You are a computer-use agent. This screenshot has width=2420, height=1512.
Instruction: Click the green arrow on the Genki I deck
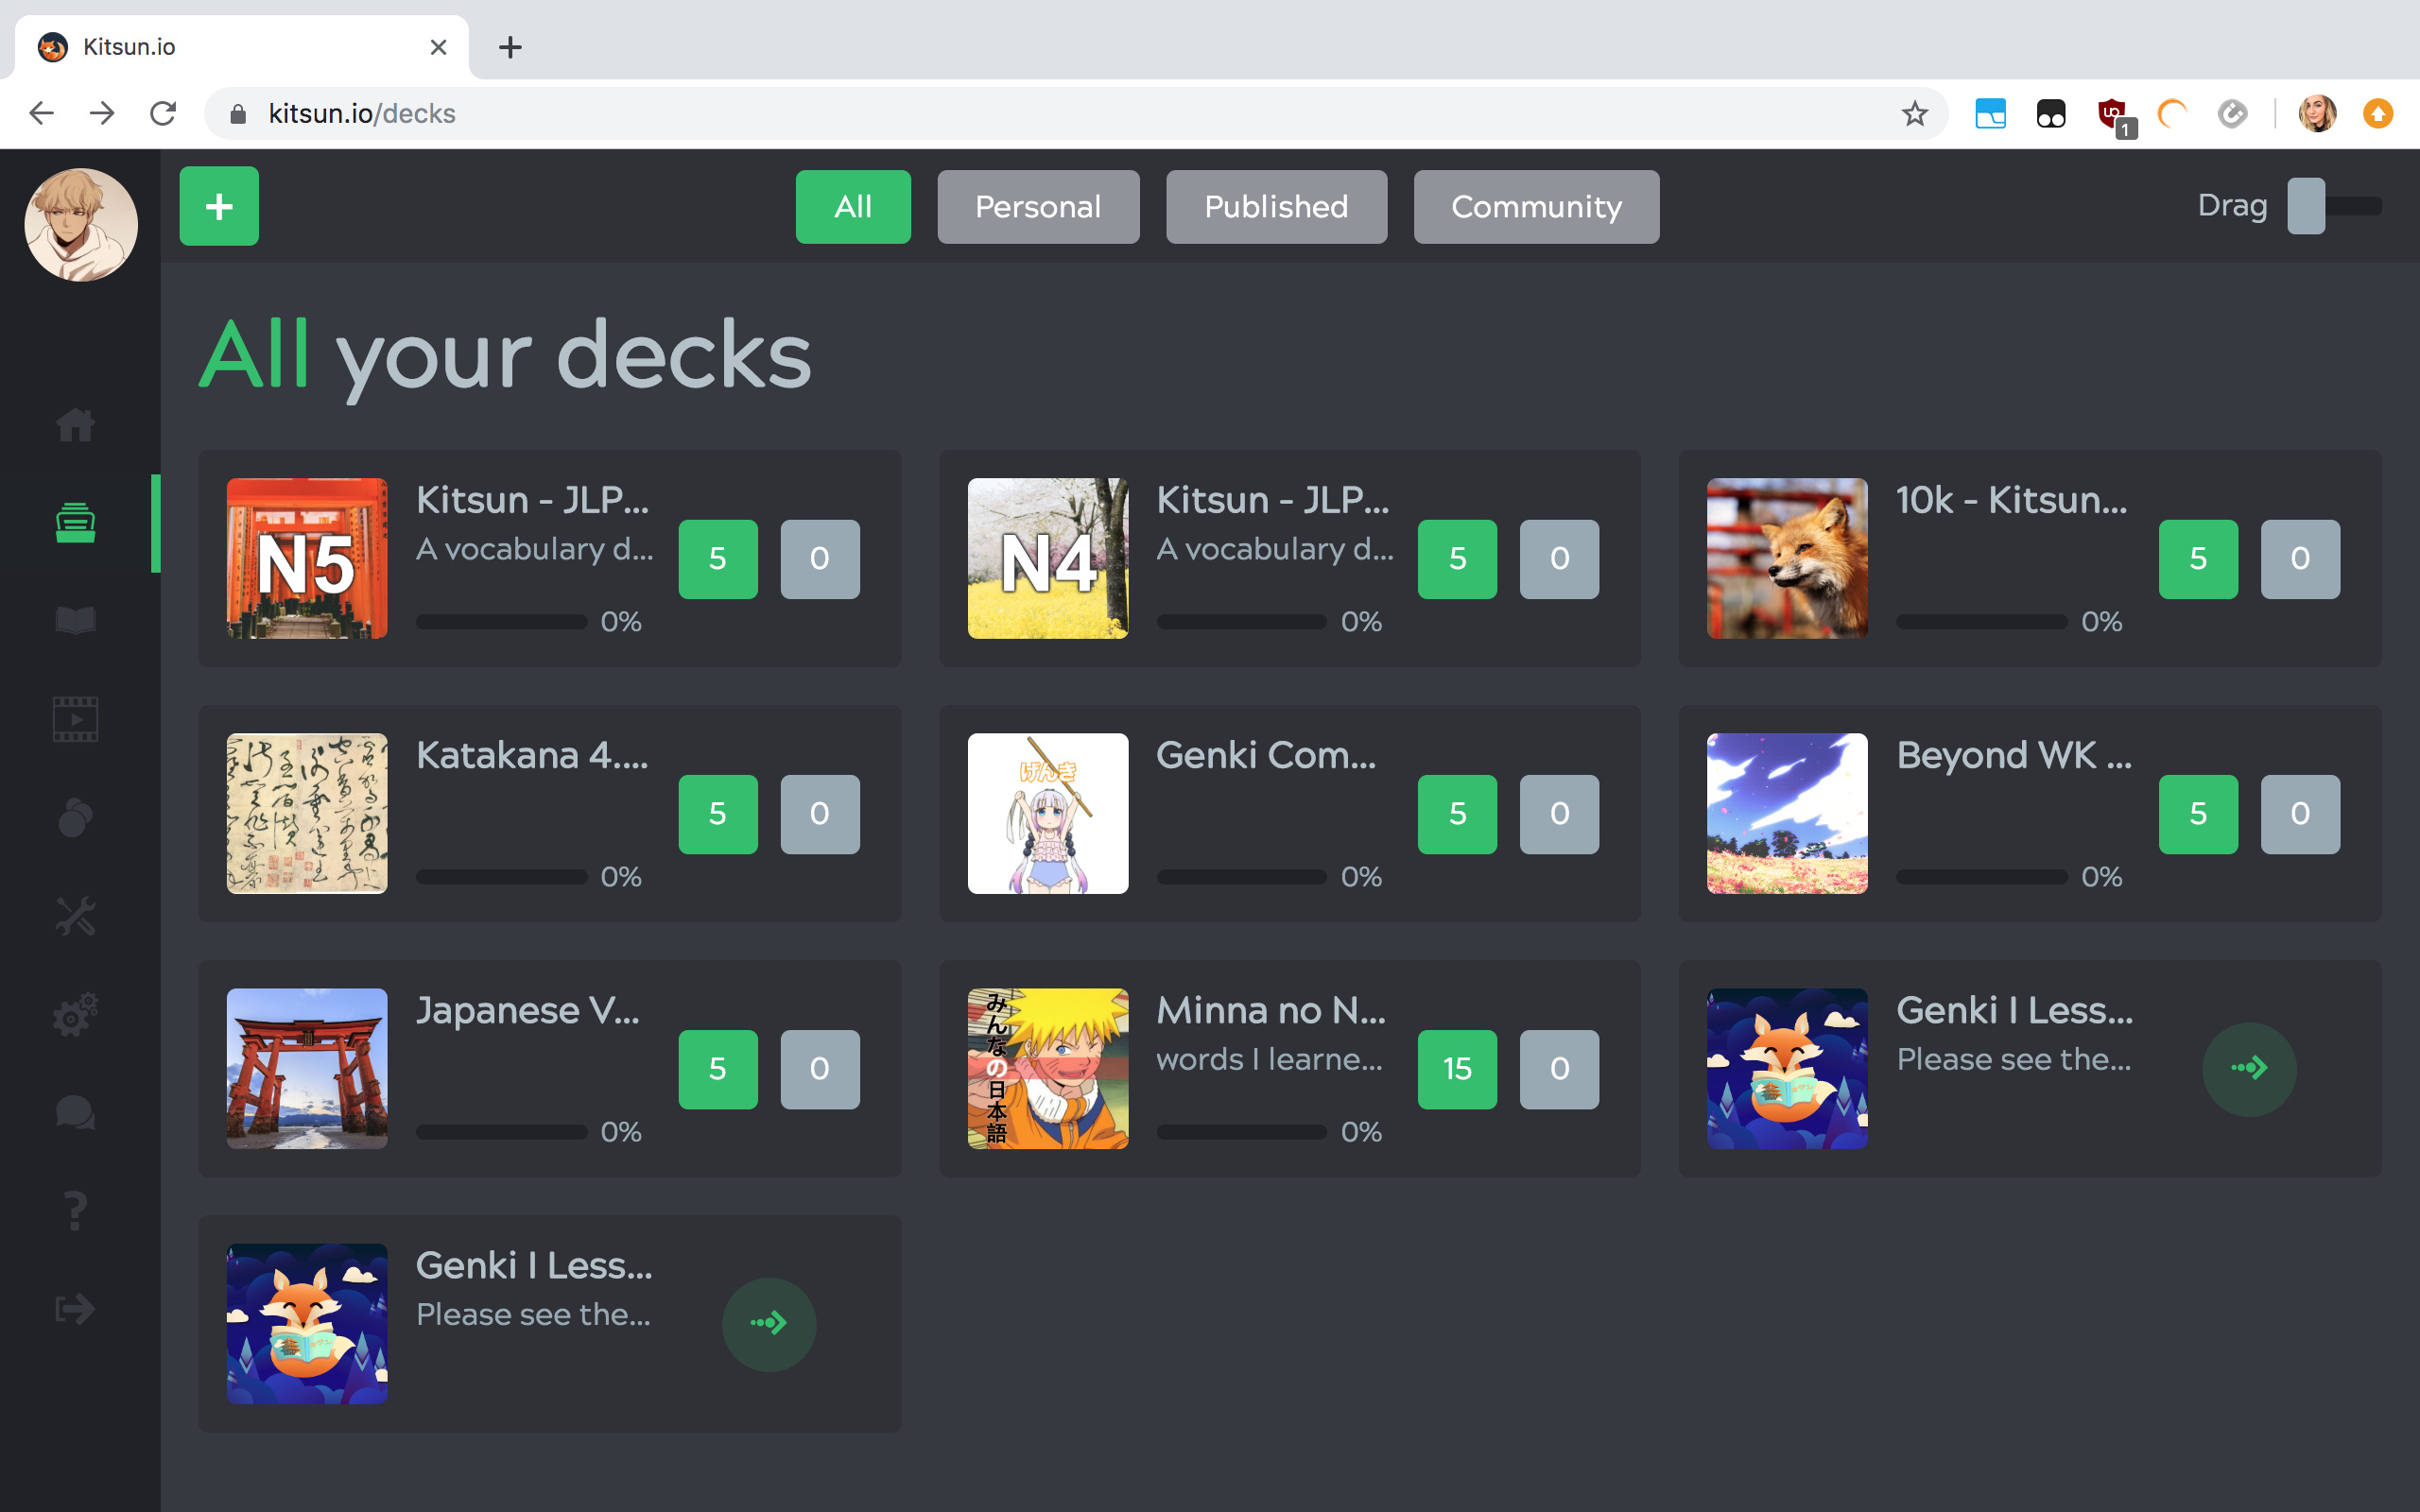[2249, 1069]
